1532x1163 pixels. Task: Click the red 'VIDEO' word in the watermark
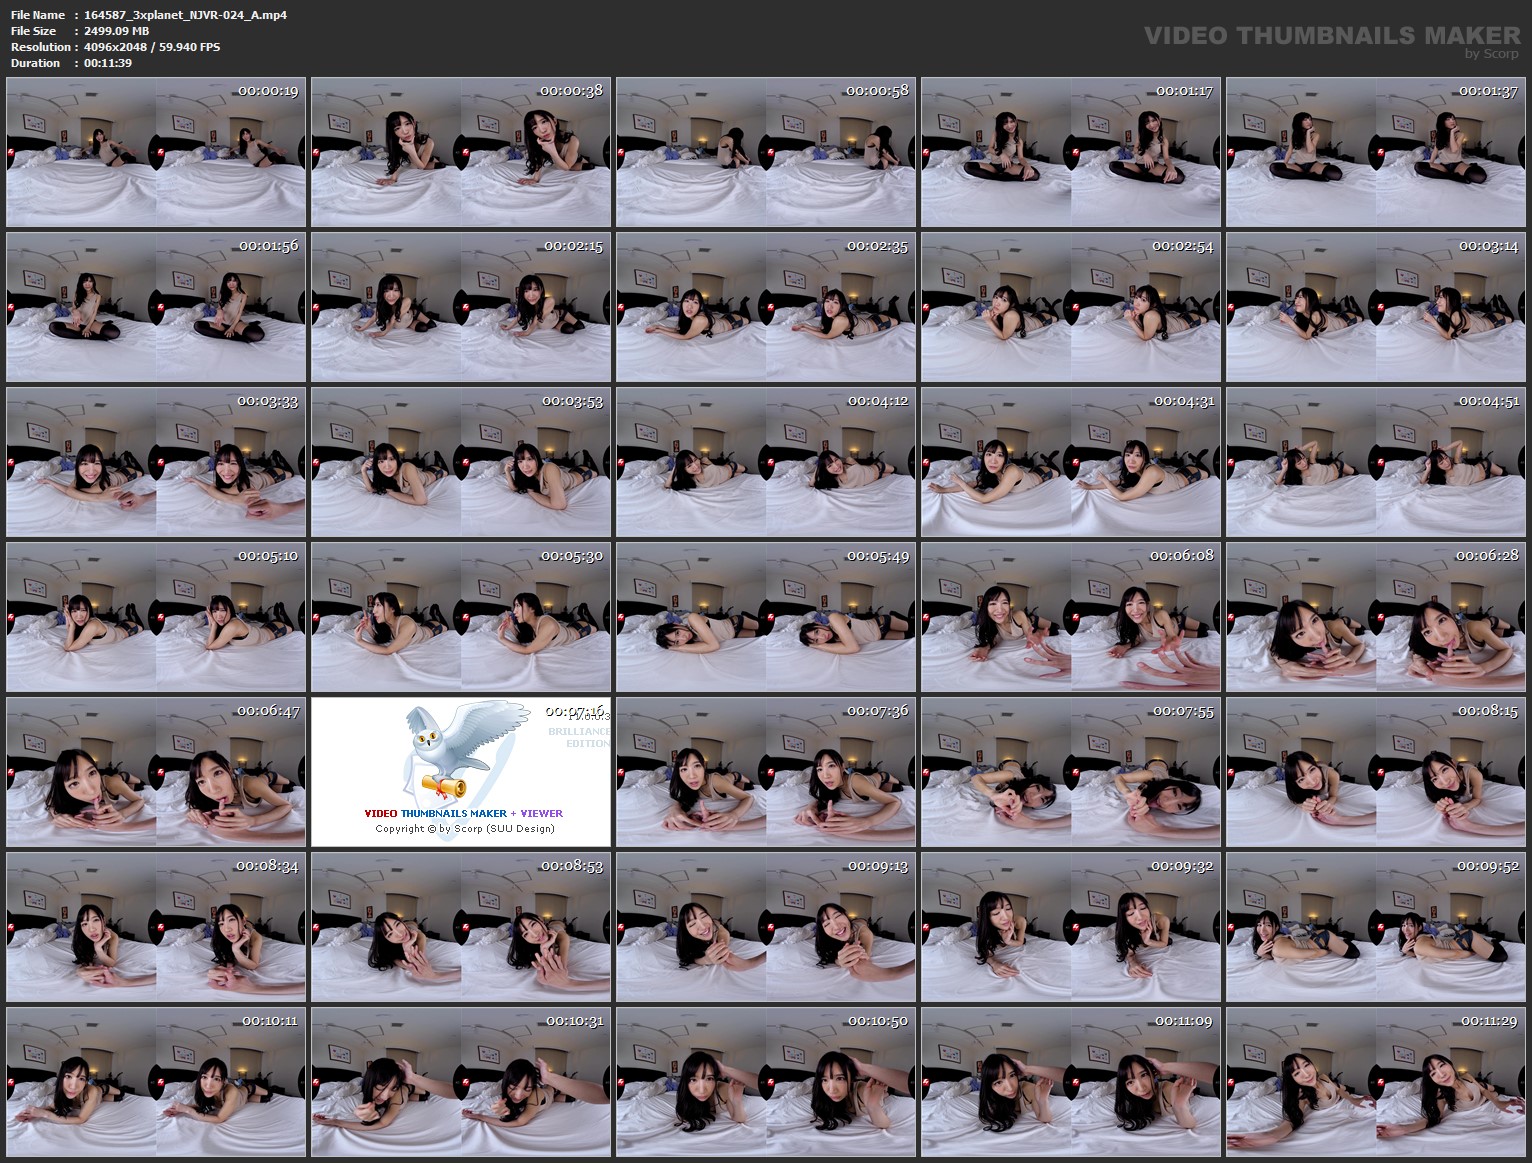pos(381,813)
